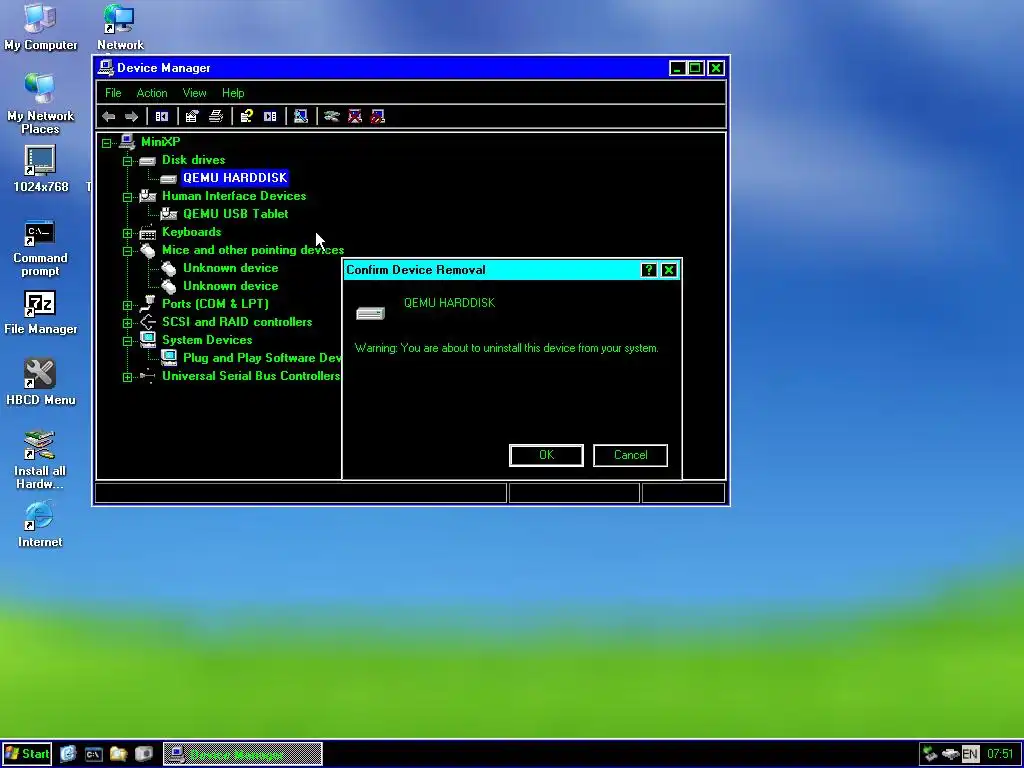Click the Disk drives category icon

148,161
